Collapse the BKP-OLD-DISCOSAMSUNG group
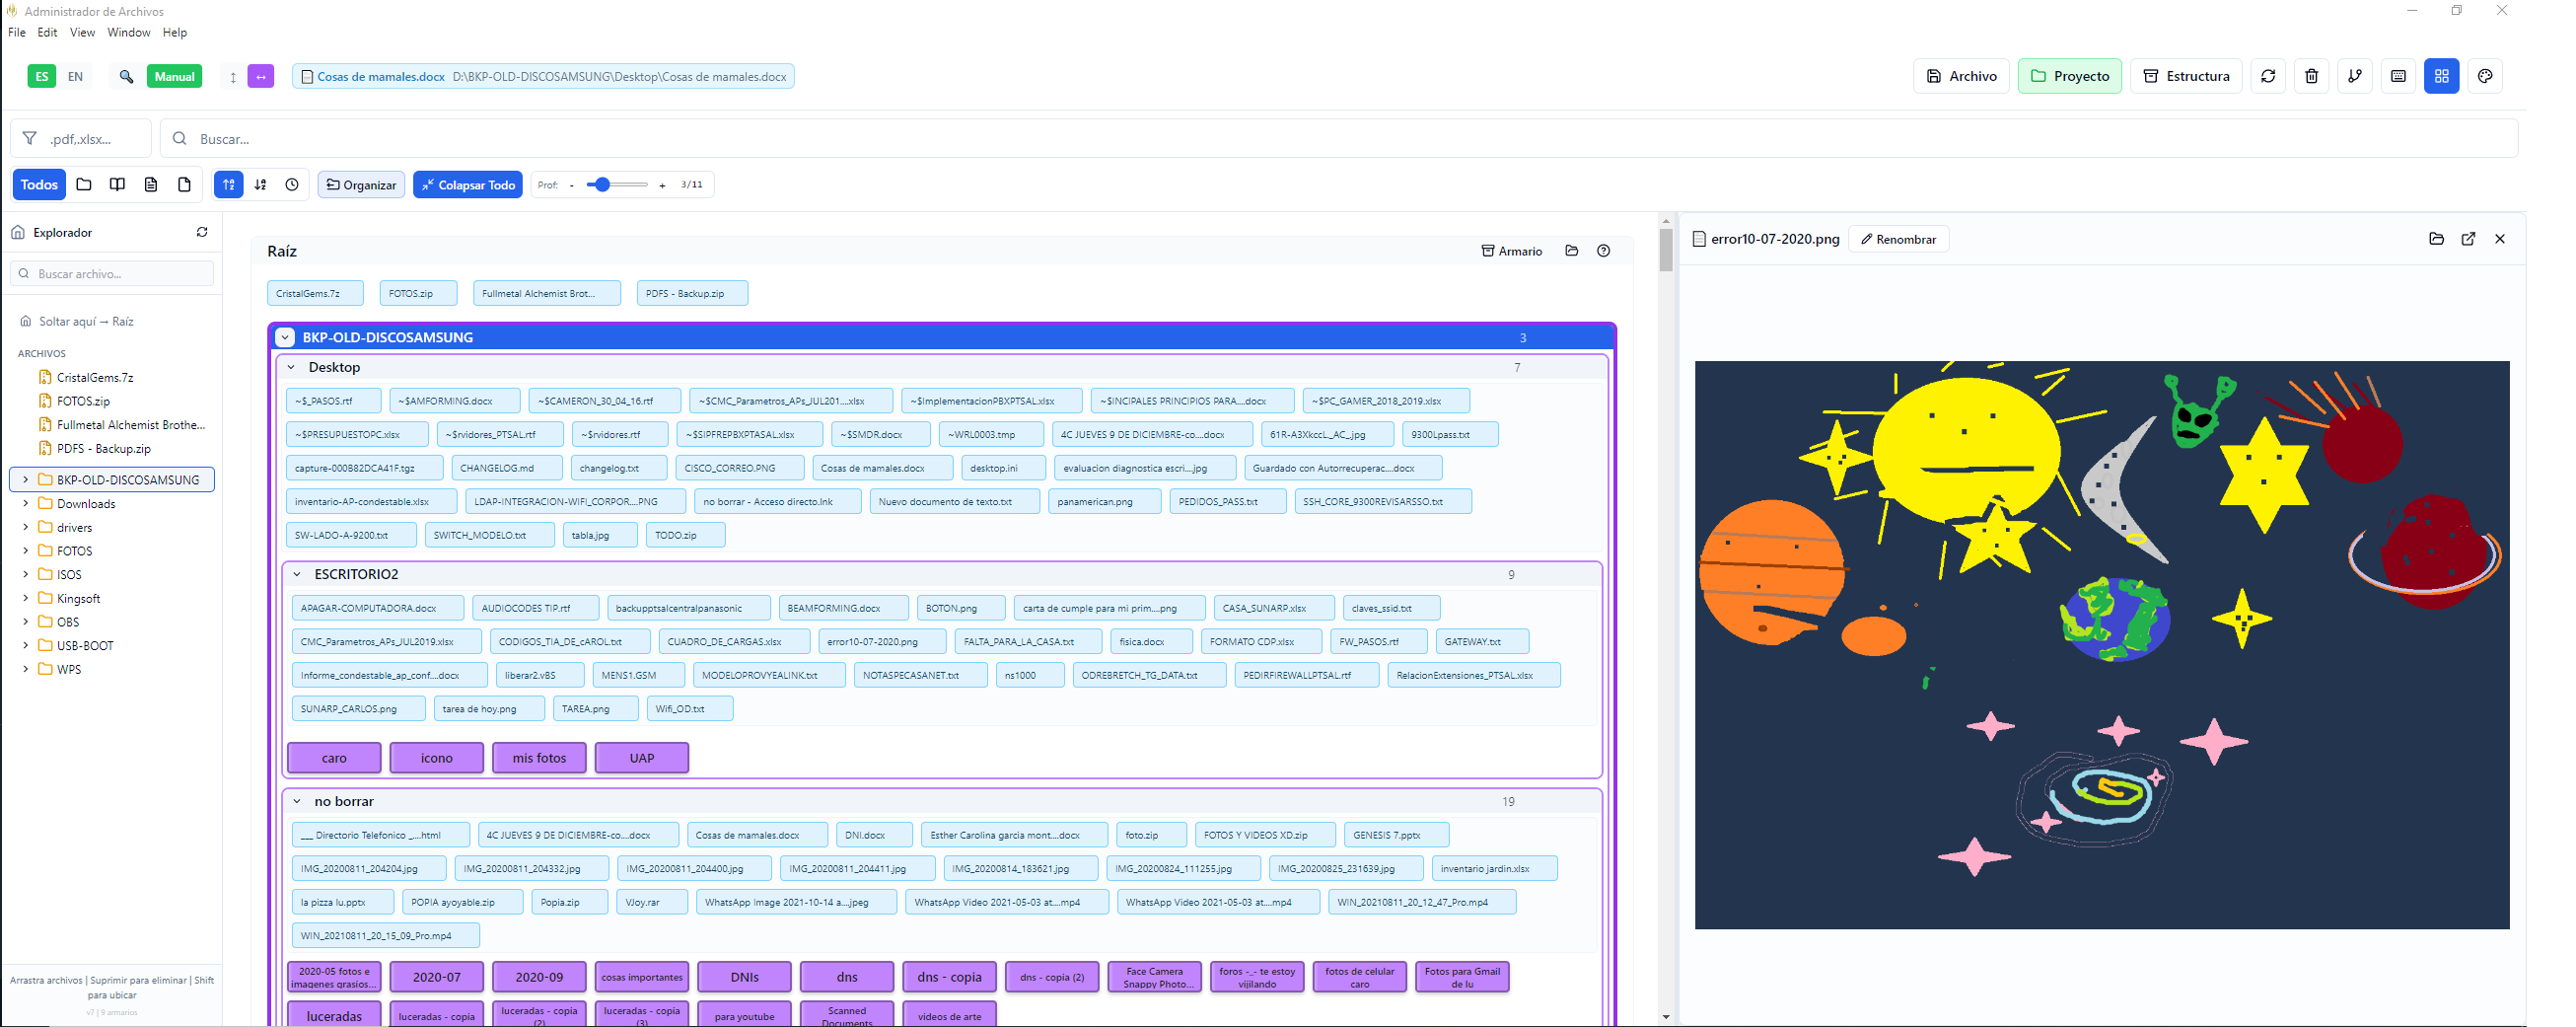 (x=285, y=338)
